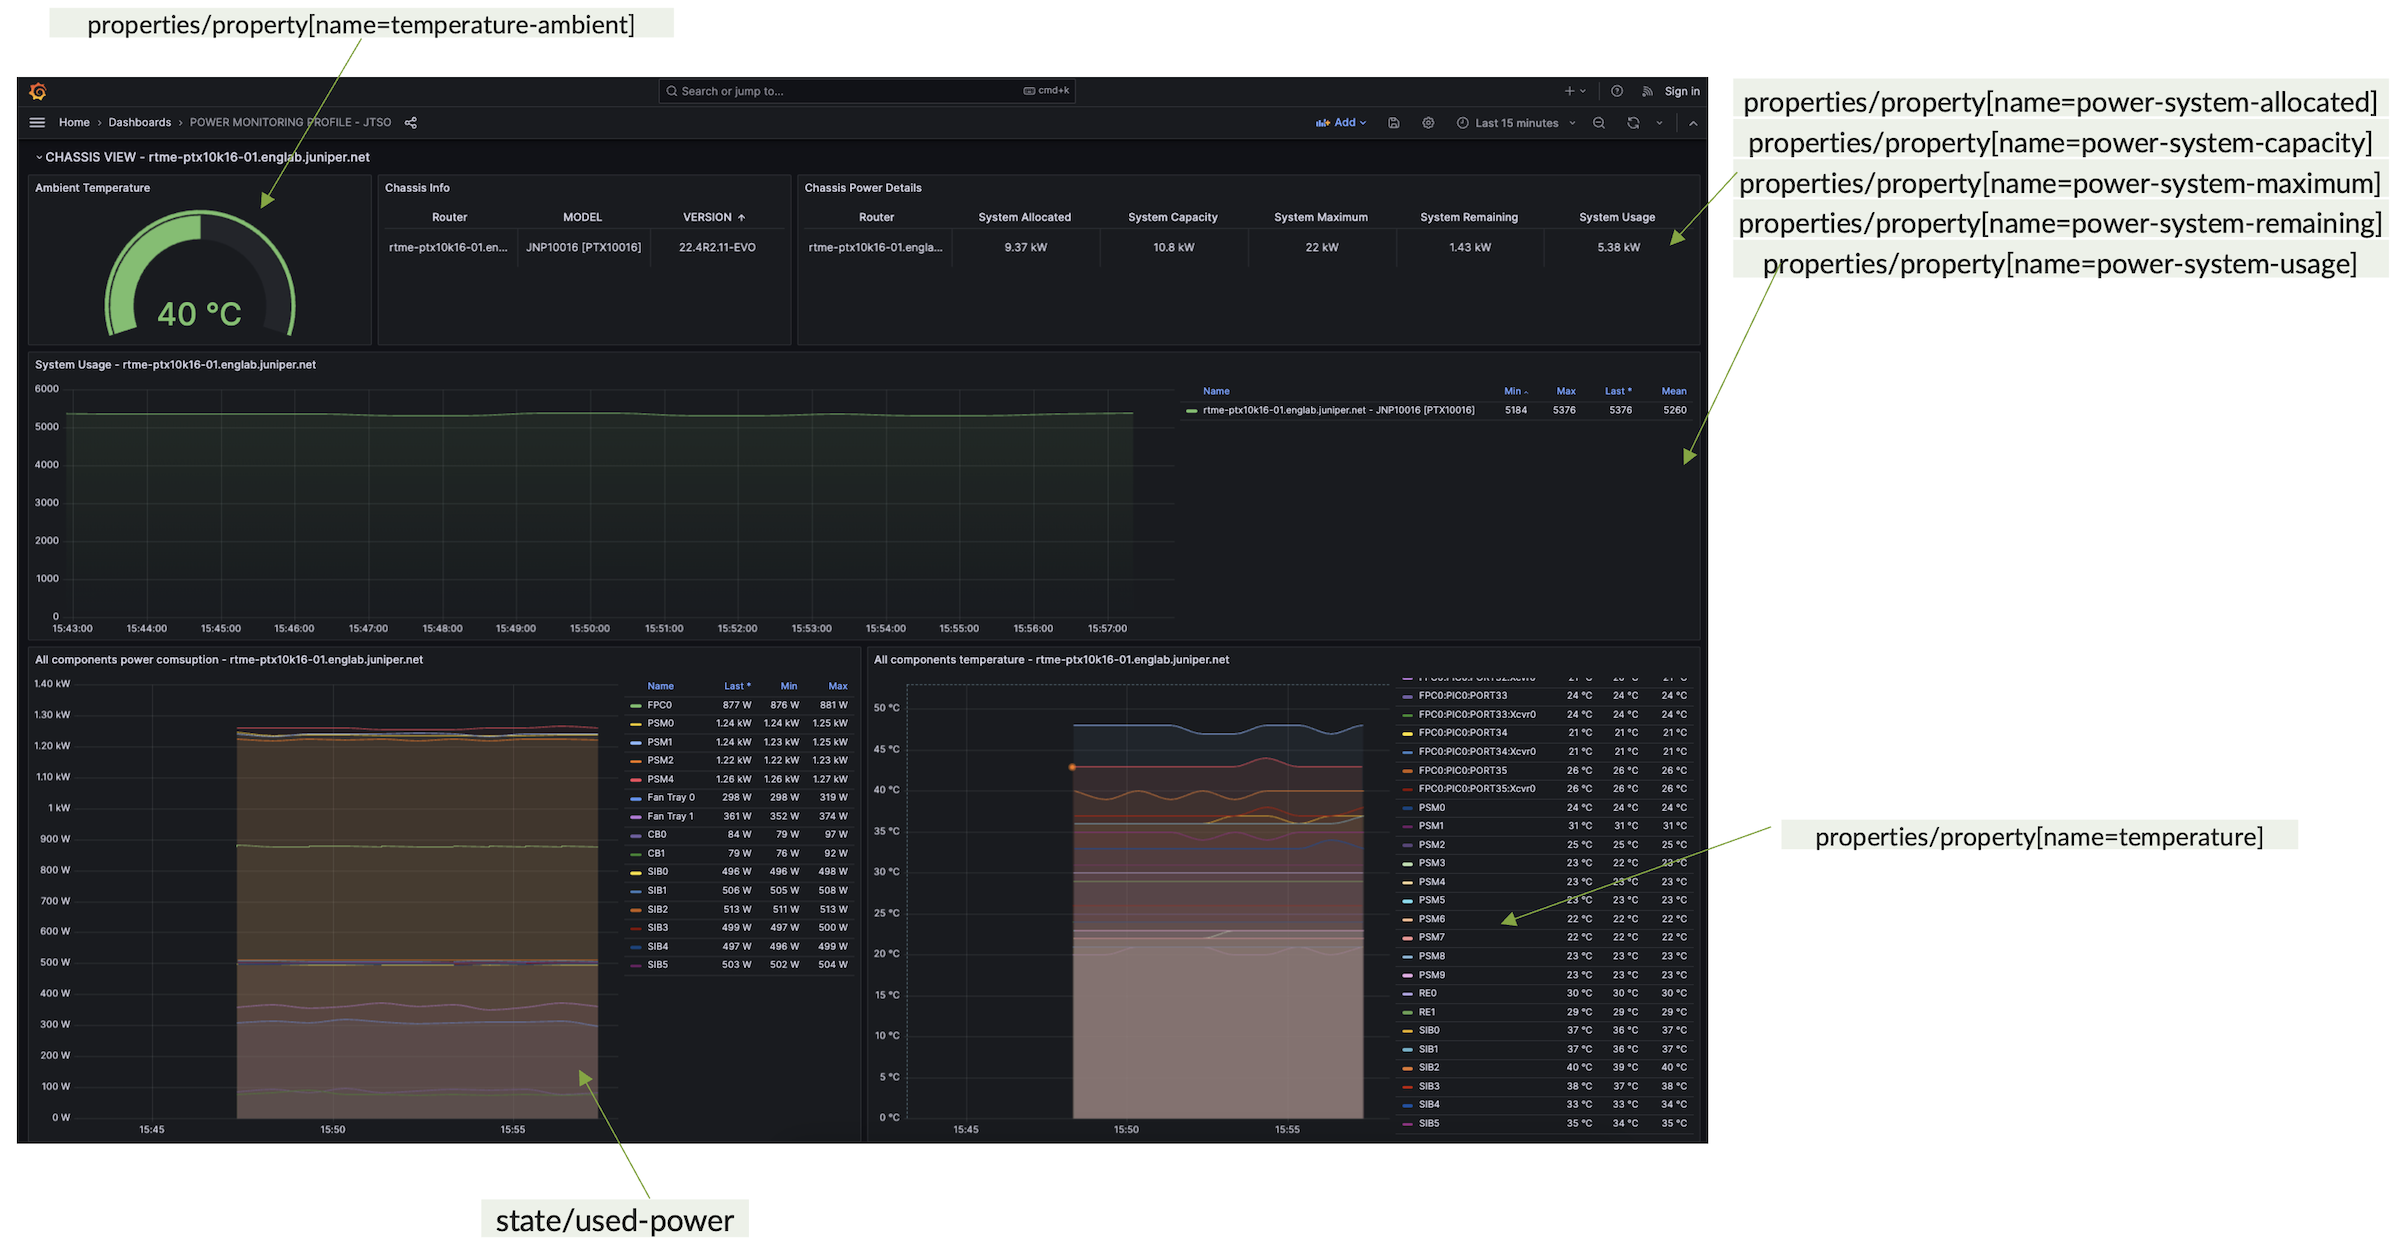
Task: Toggle FPC0:PIC0:PORT34 series in temperature legend
Action: click(x=1462, y=733)
